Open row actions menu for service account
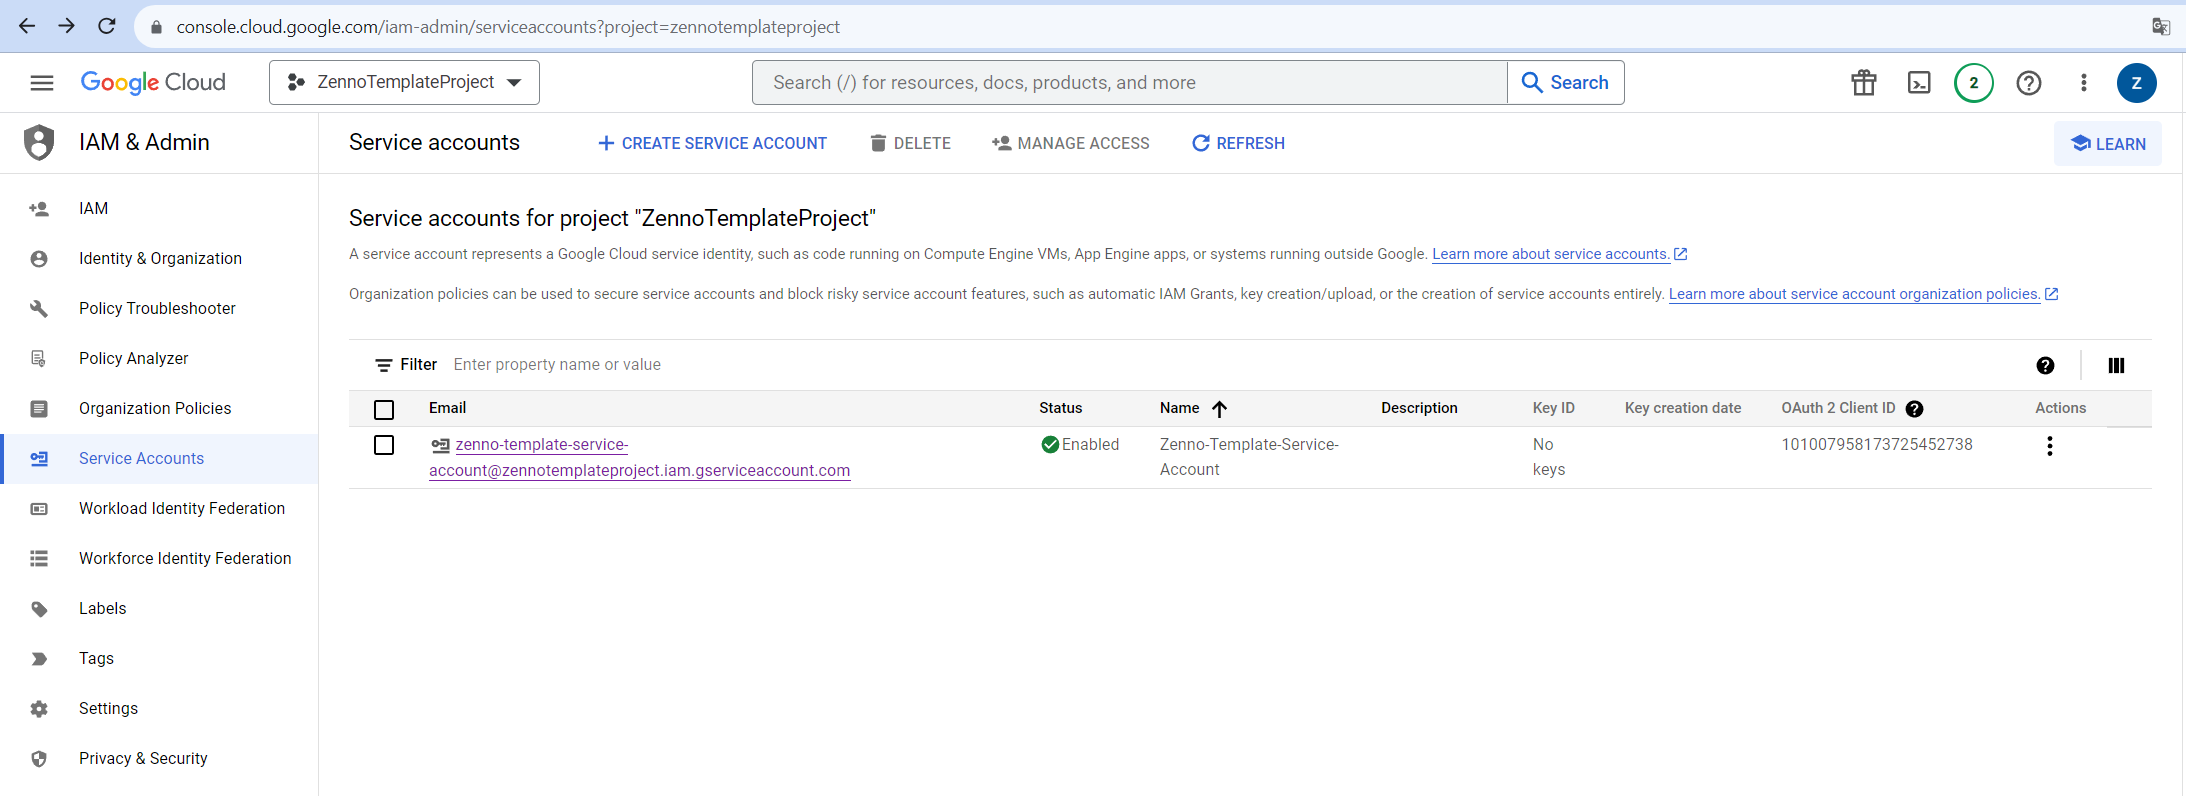The width and height of the screenshot is (2186, 796). 2049,446
